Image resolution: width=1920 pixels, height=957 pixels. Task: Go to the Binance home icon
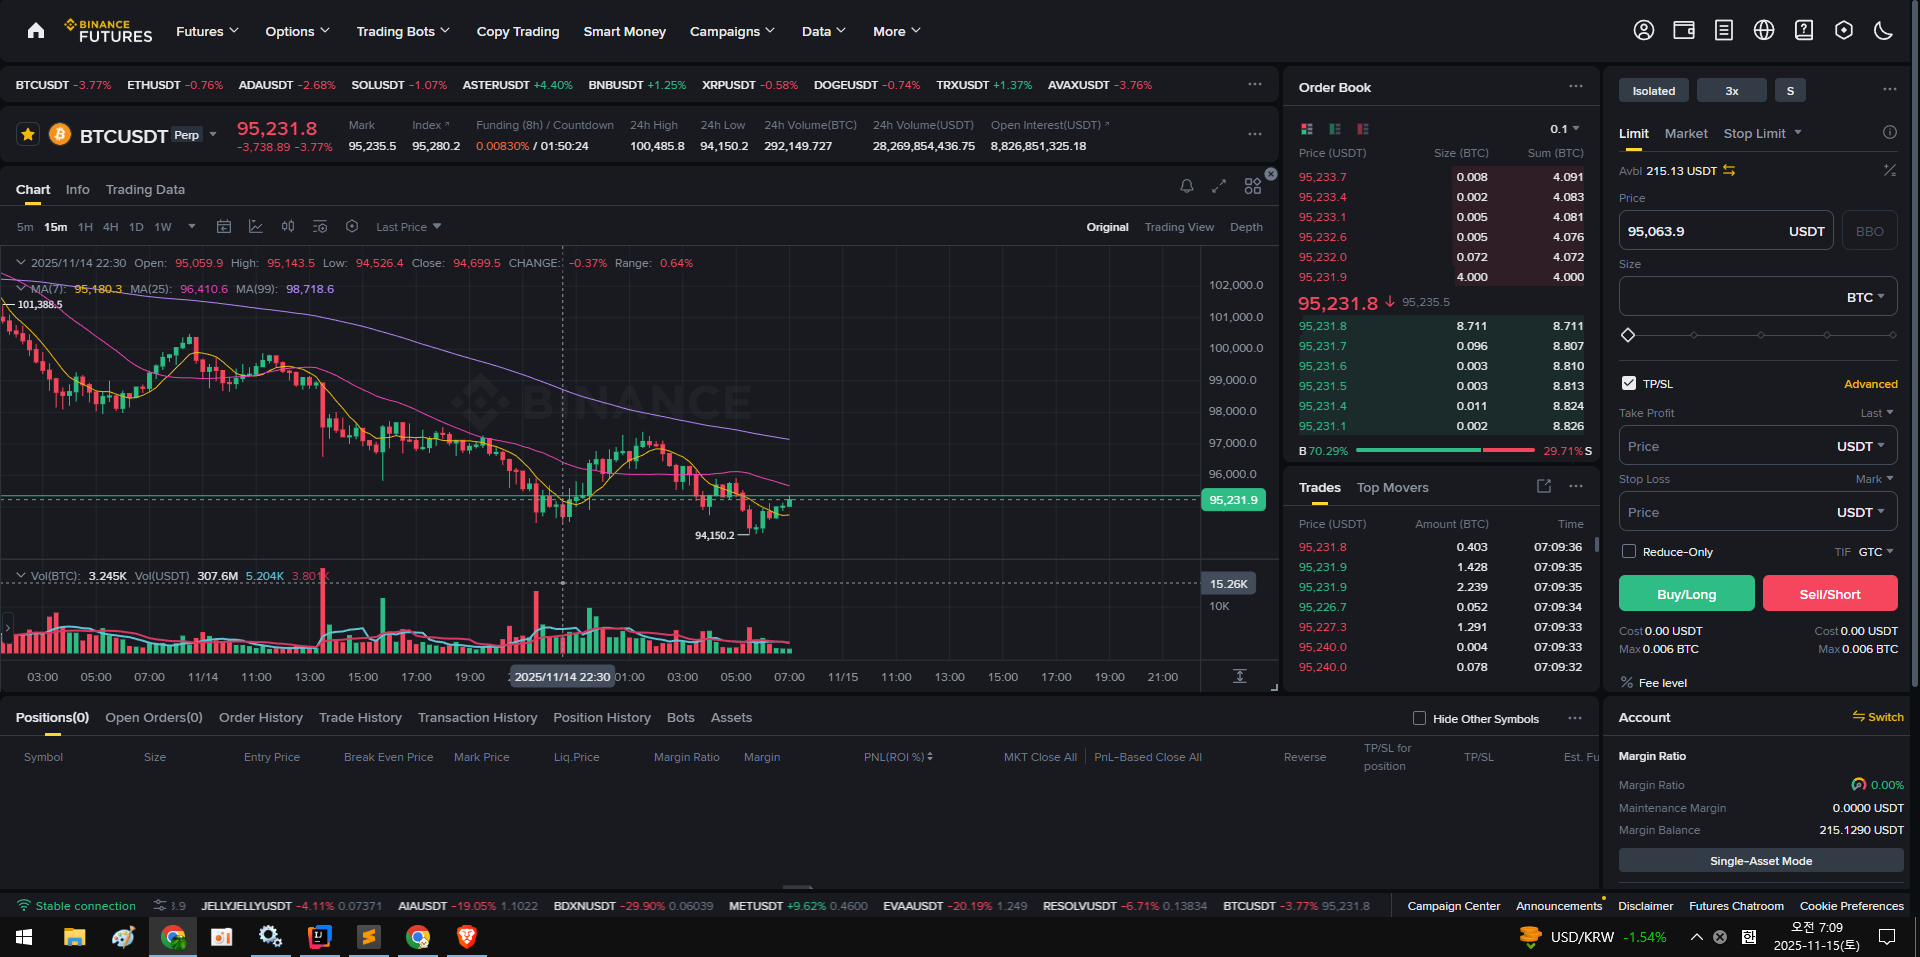coord(36,31)
